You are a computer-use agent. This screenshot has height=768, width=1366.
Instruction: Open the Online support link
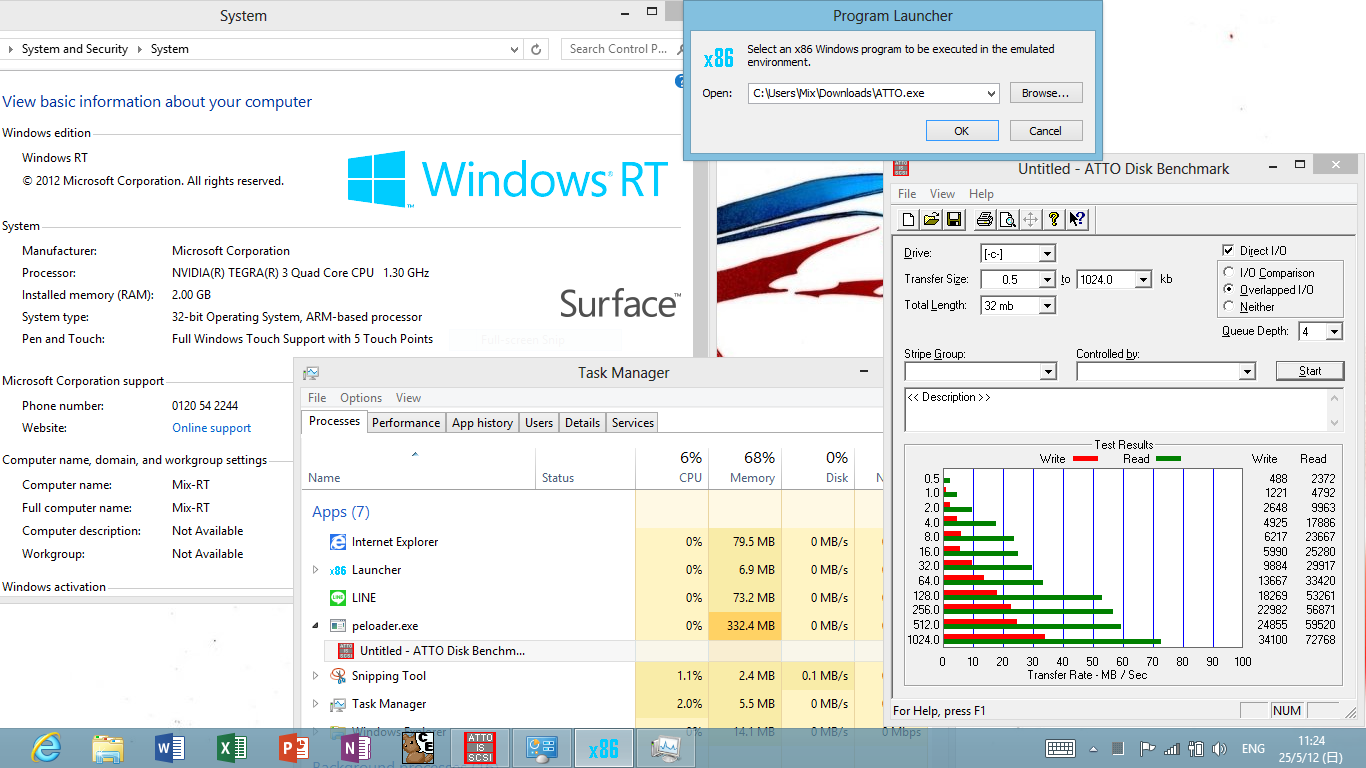point(211,428)
